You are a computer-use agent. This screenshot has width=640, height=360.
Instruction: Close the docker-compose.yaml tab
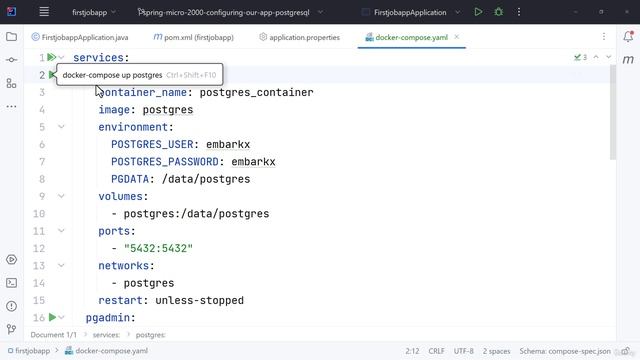(x=457, y=37)
